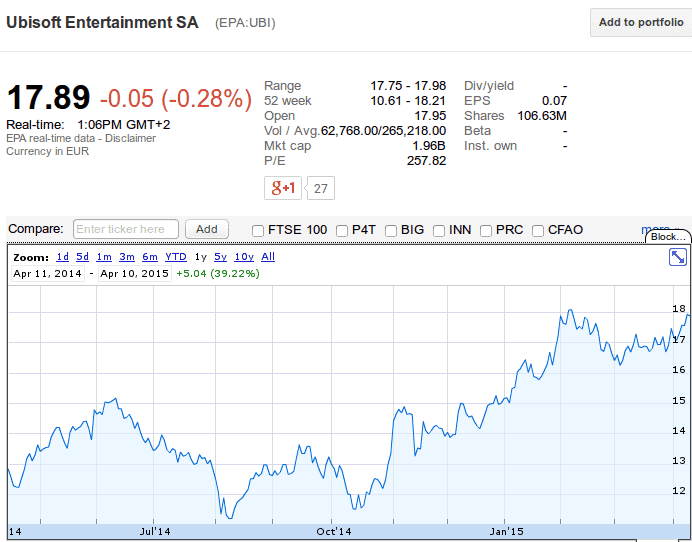Show All chart history range
The height and width of the screenshot is (542, 692).
(x=268, y=257)
